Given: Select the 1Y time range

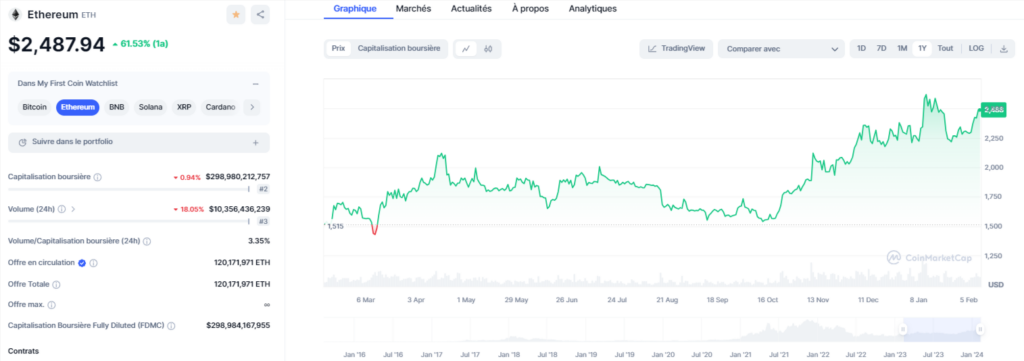Looking at the screenshot, I should click(x=922, y=48).
